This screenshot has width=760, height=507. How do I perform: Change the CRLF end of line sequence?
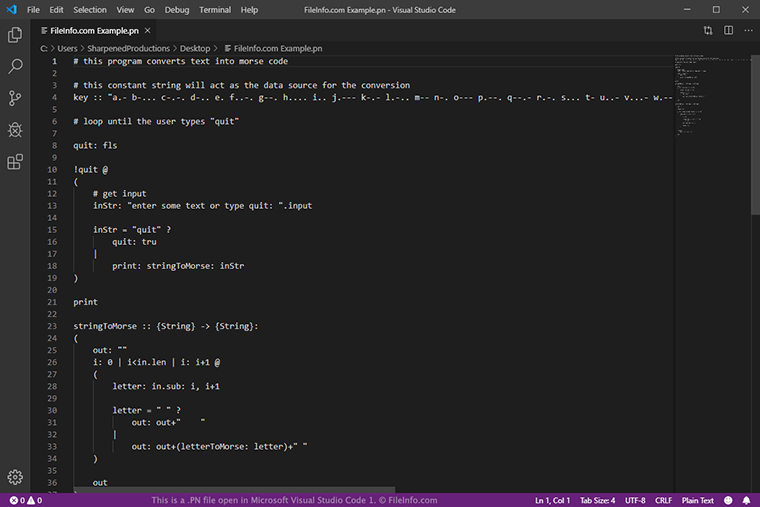coord(664,500)
